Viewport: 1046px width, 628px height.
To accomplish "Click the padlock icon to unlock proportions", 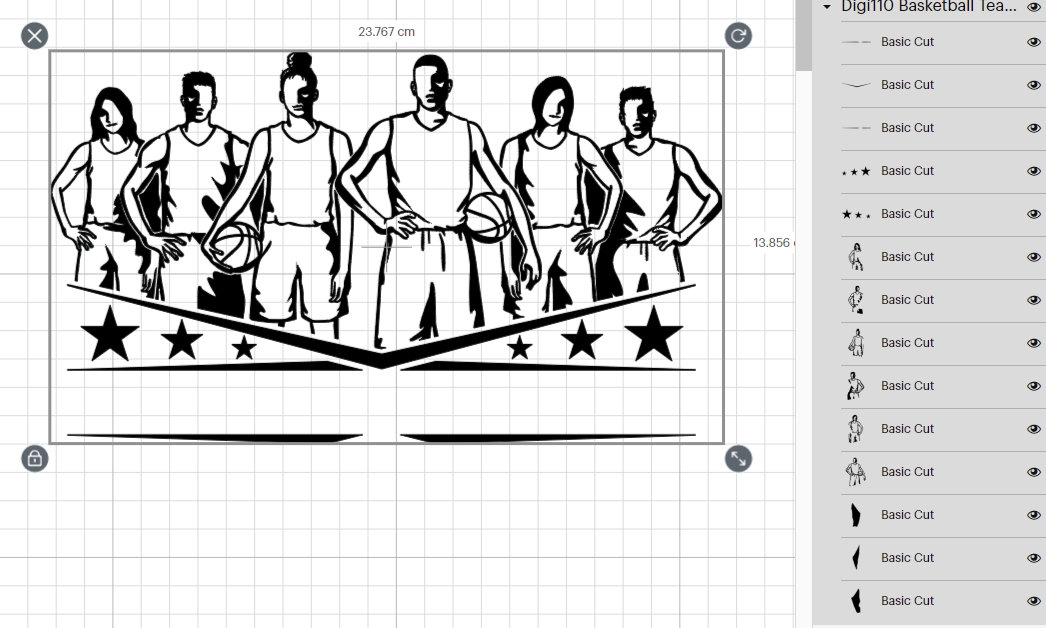I will 34,460.
